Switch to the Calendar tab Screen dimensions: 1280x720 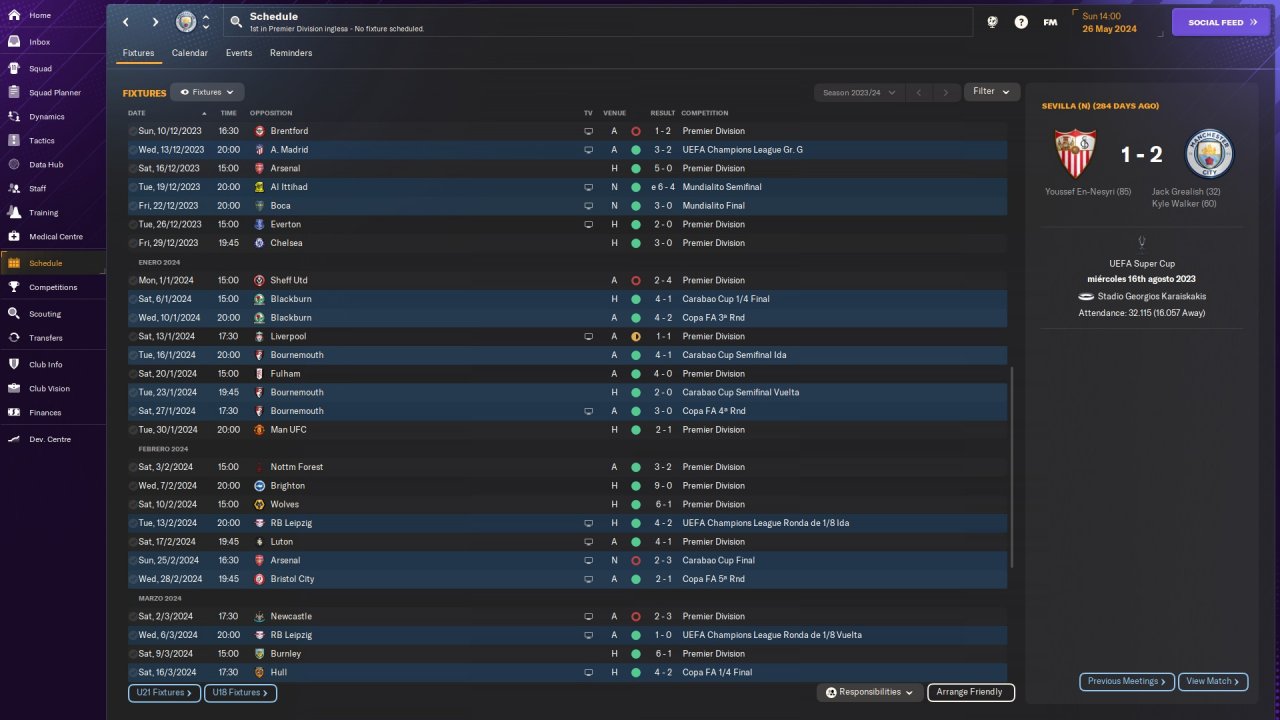pos(189,53)
